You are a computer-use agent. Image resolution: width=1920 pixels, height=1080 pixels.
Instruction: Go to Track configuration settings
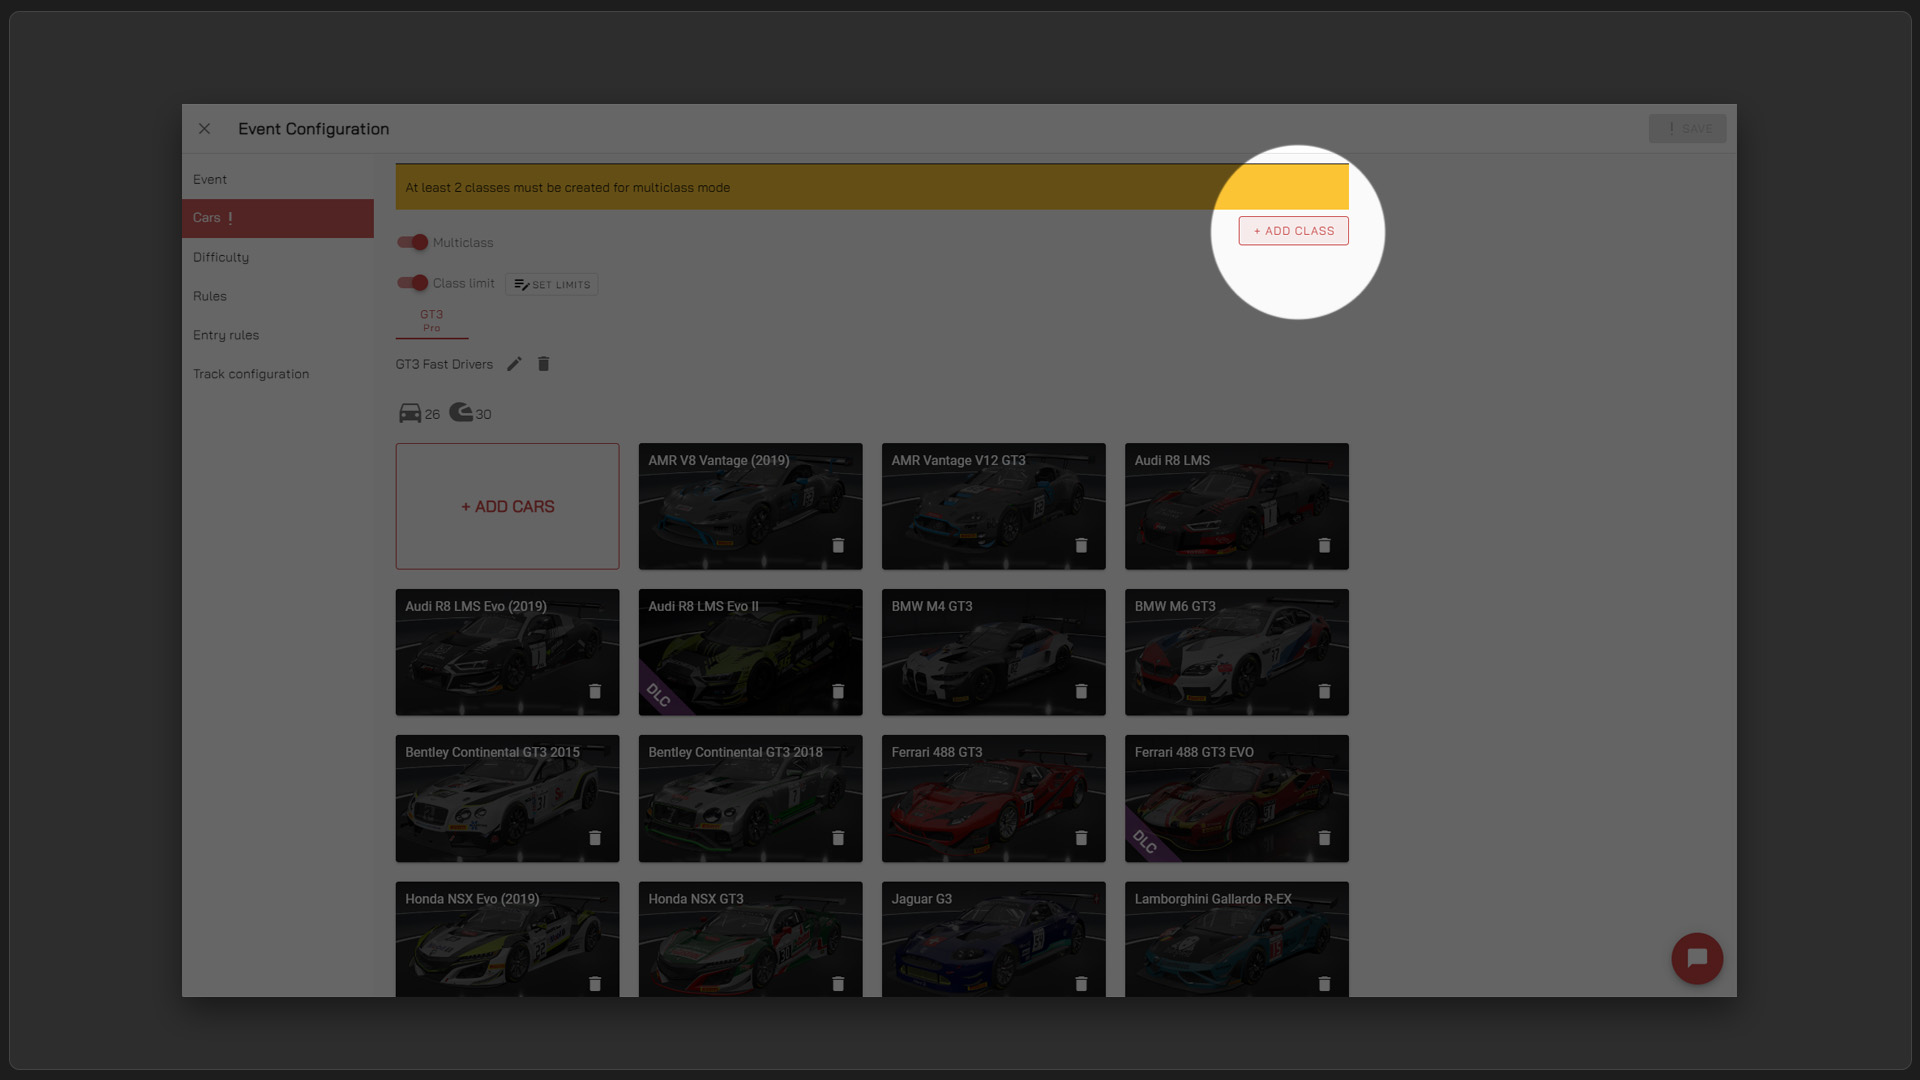coord(251,374)
